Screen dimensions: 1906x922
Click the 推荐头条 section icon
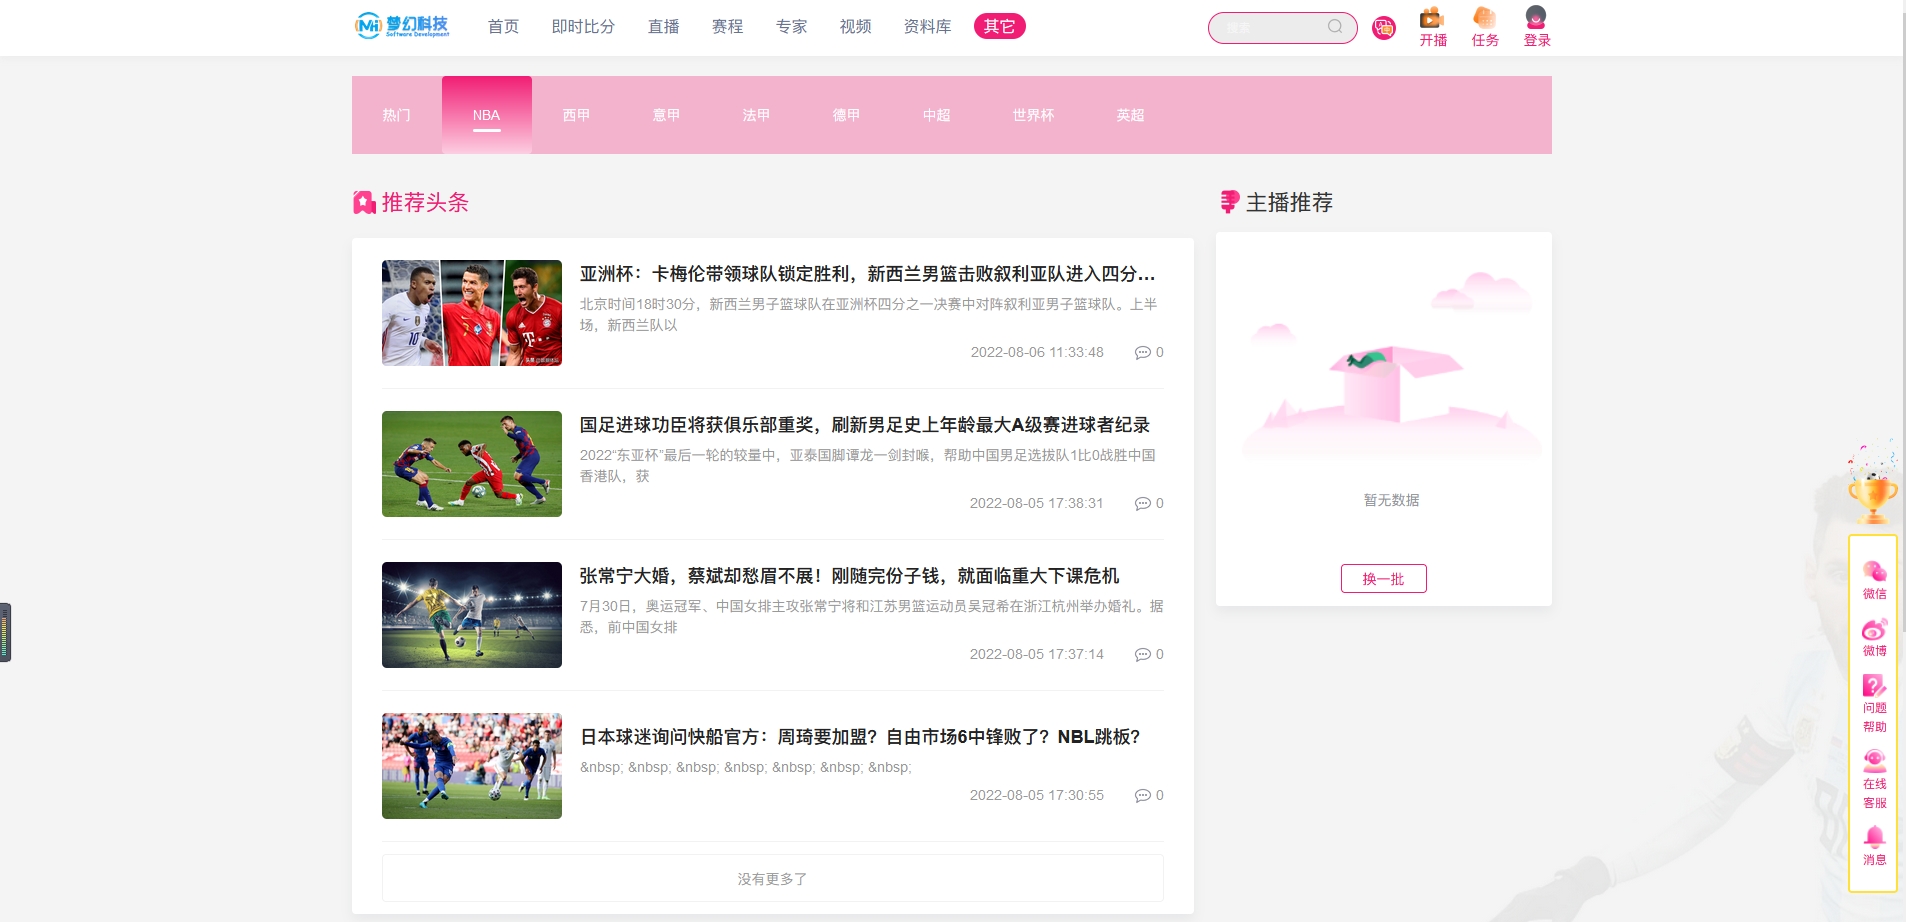(364, 203)
